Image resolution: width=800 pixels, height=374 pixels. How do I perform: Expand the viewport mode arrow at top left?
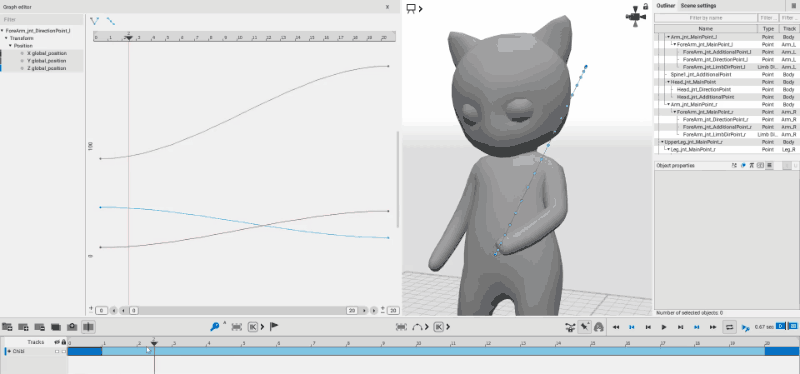click(x=420, y=8)
